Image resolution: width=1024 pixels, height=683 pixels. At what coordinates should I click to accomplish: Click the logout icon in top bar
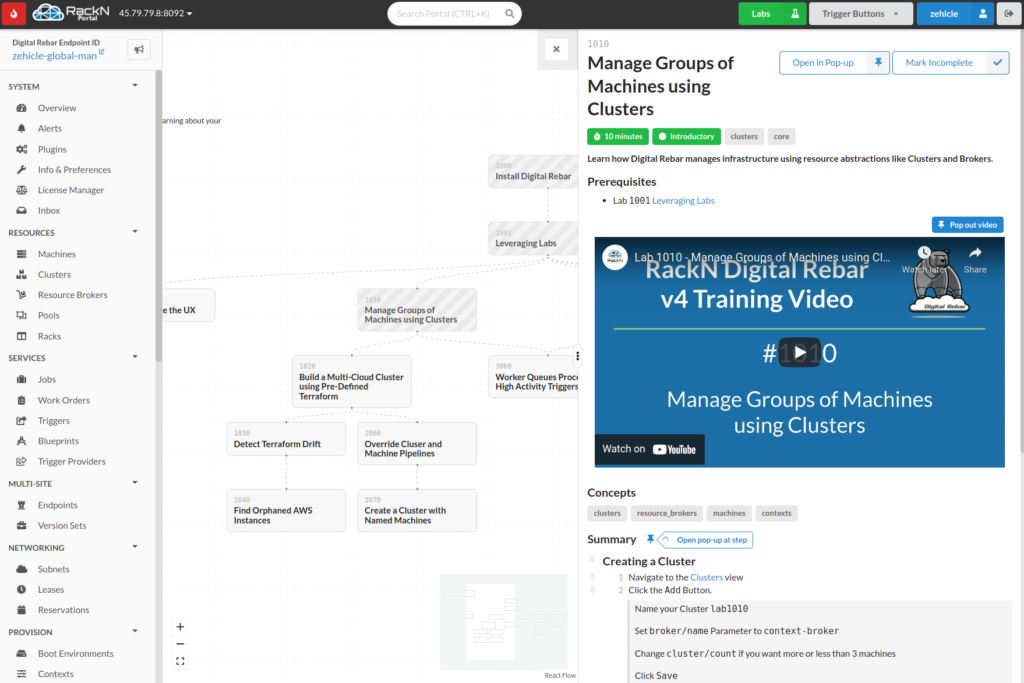coord(1009,14)
